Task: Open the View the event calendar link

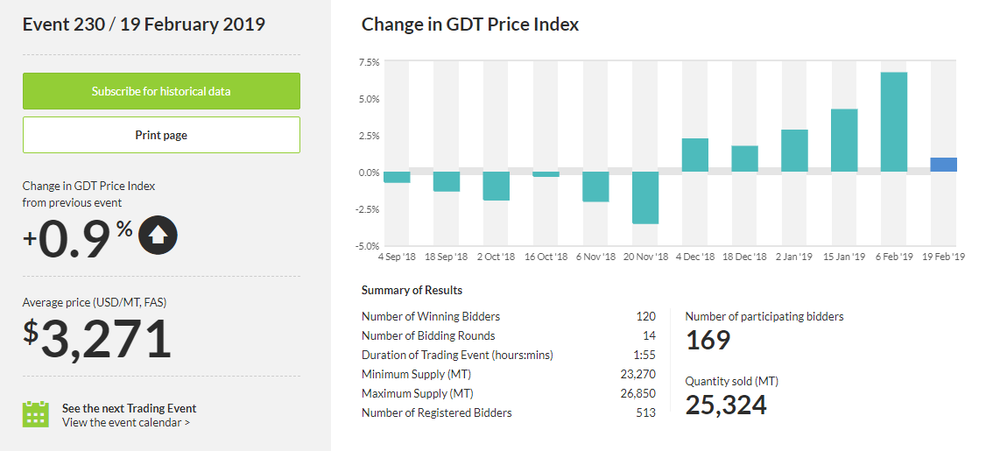Action: point(126,422)
